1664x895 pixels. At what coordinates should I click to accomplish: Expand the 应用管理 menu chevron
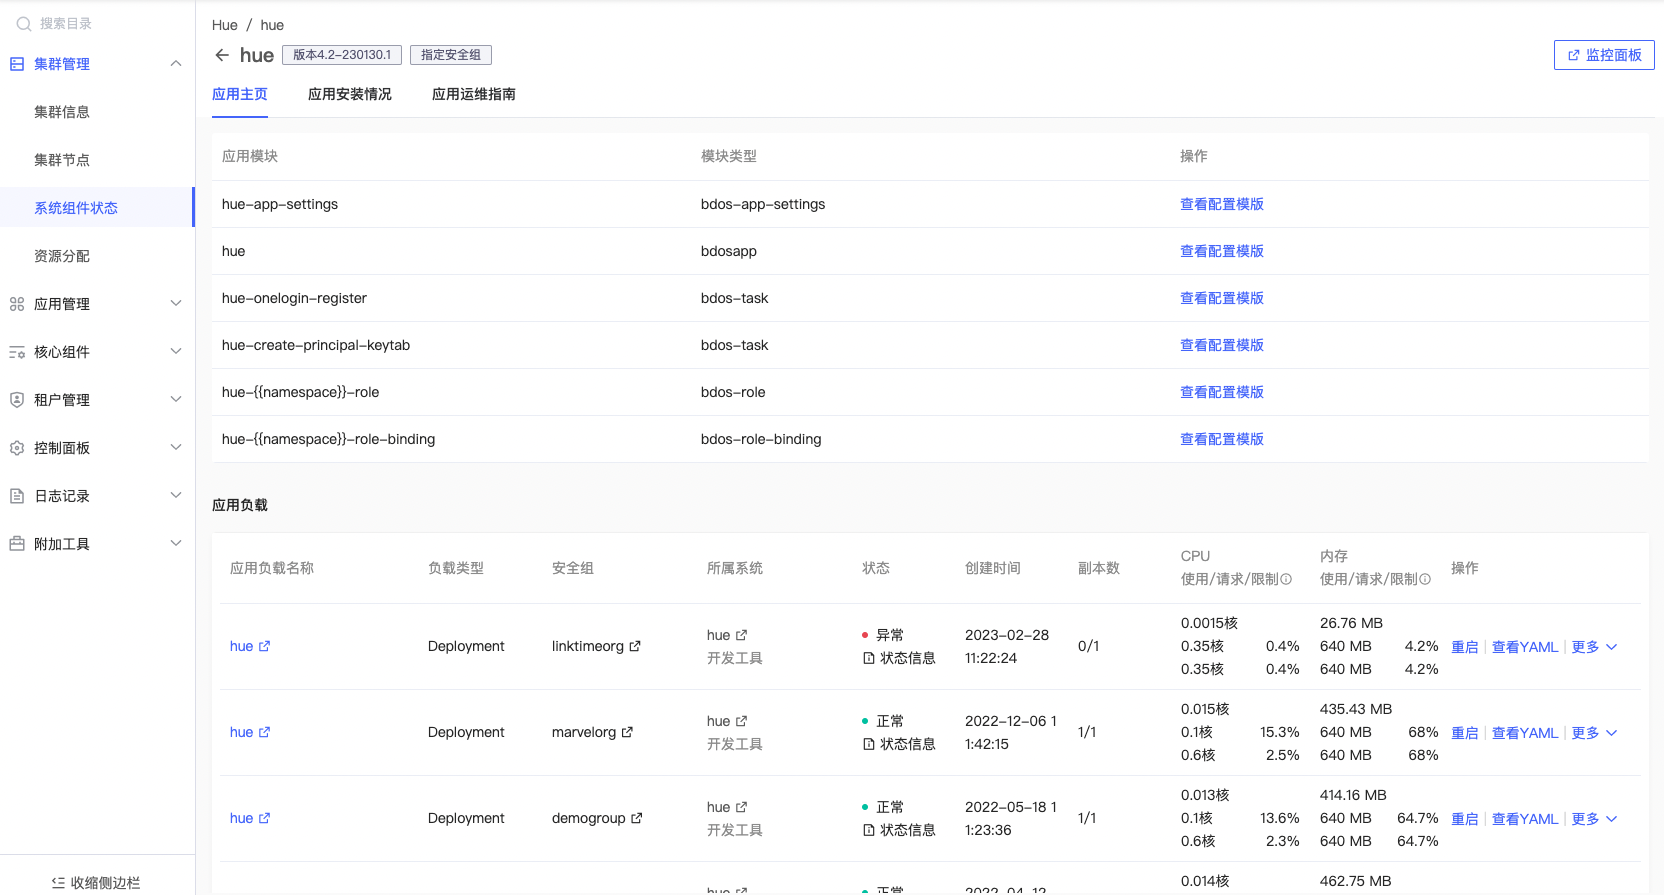click(x=176, y=303)
